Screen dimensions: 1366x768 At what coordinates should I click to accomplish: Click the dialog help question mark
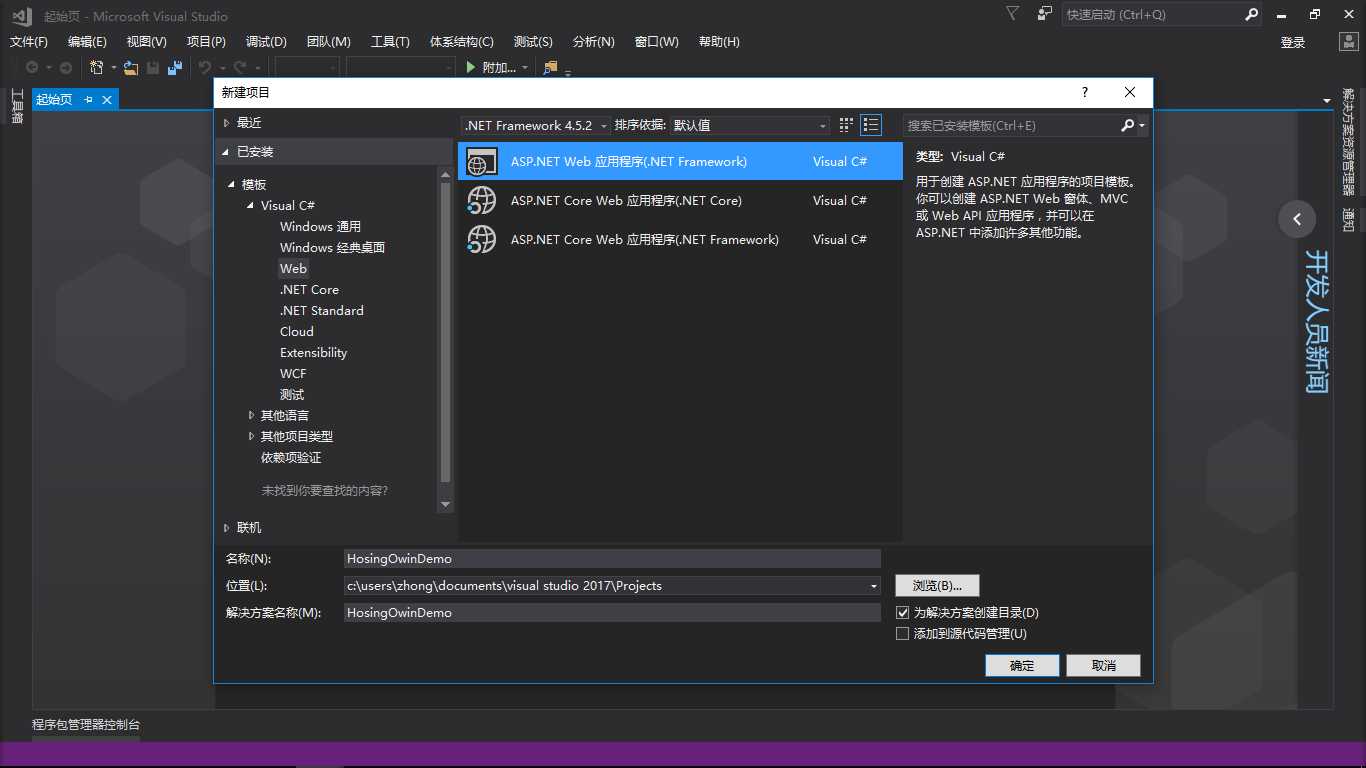[x=1085, y=92]
